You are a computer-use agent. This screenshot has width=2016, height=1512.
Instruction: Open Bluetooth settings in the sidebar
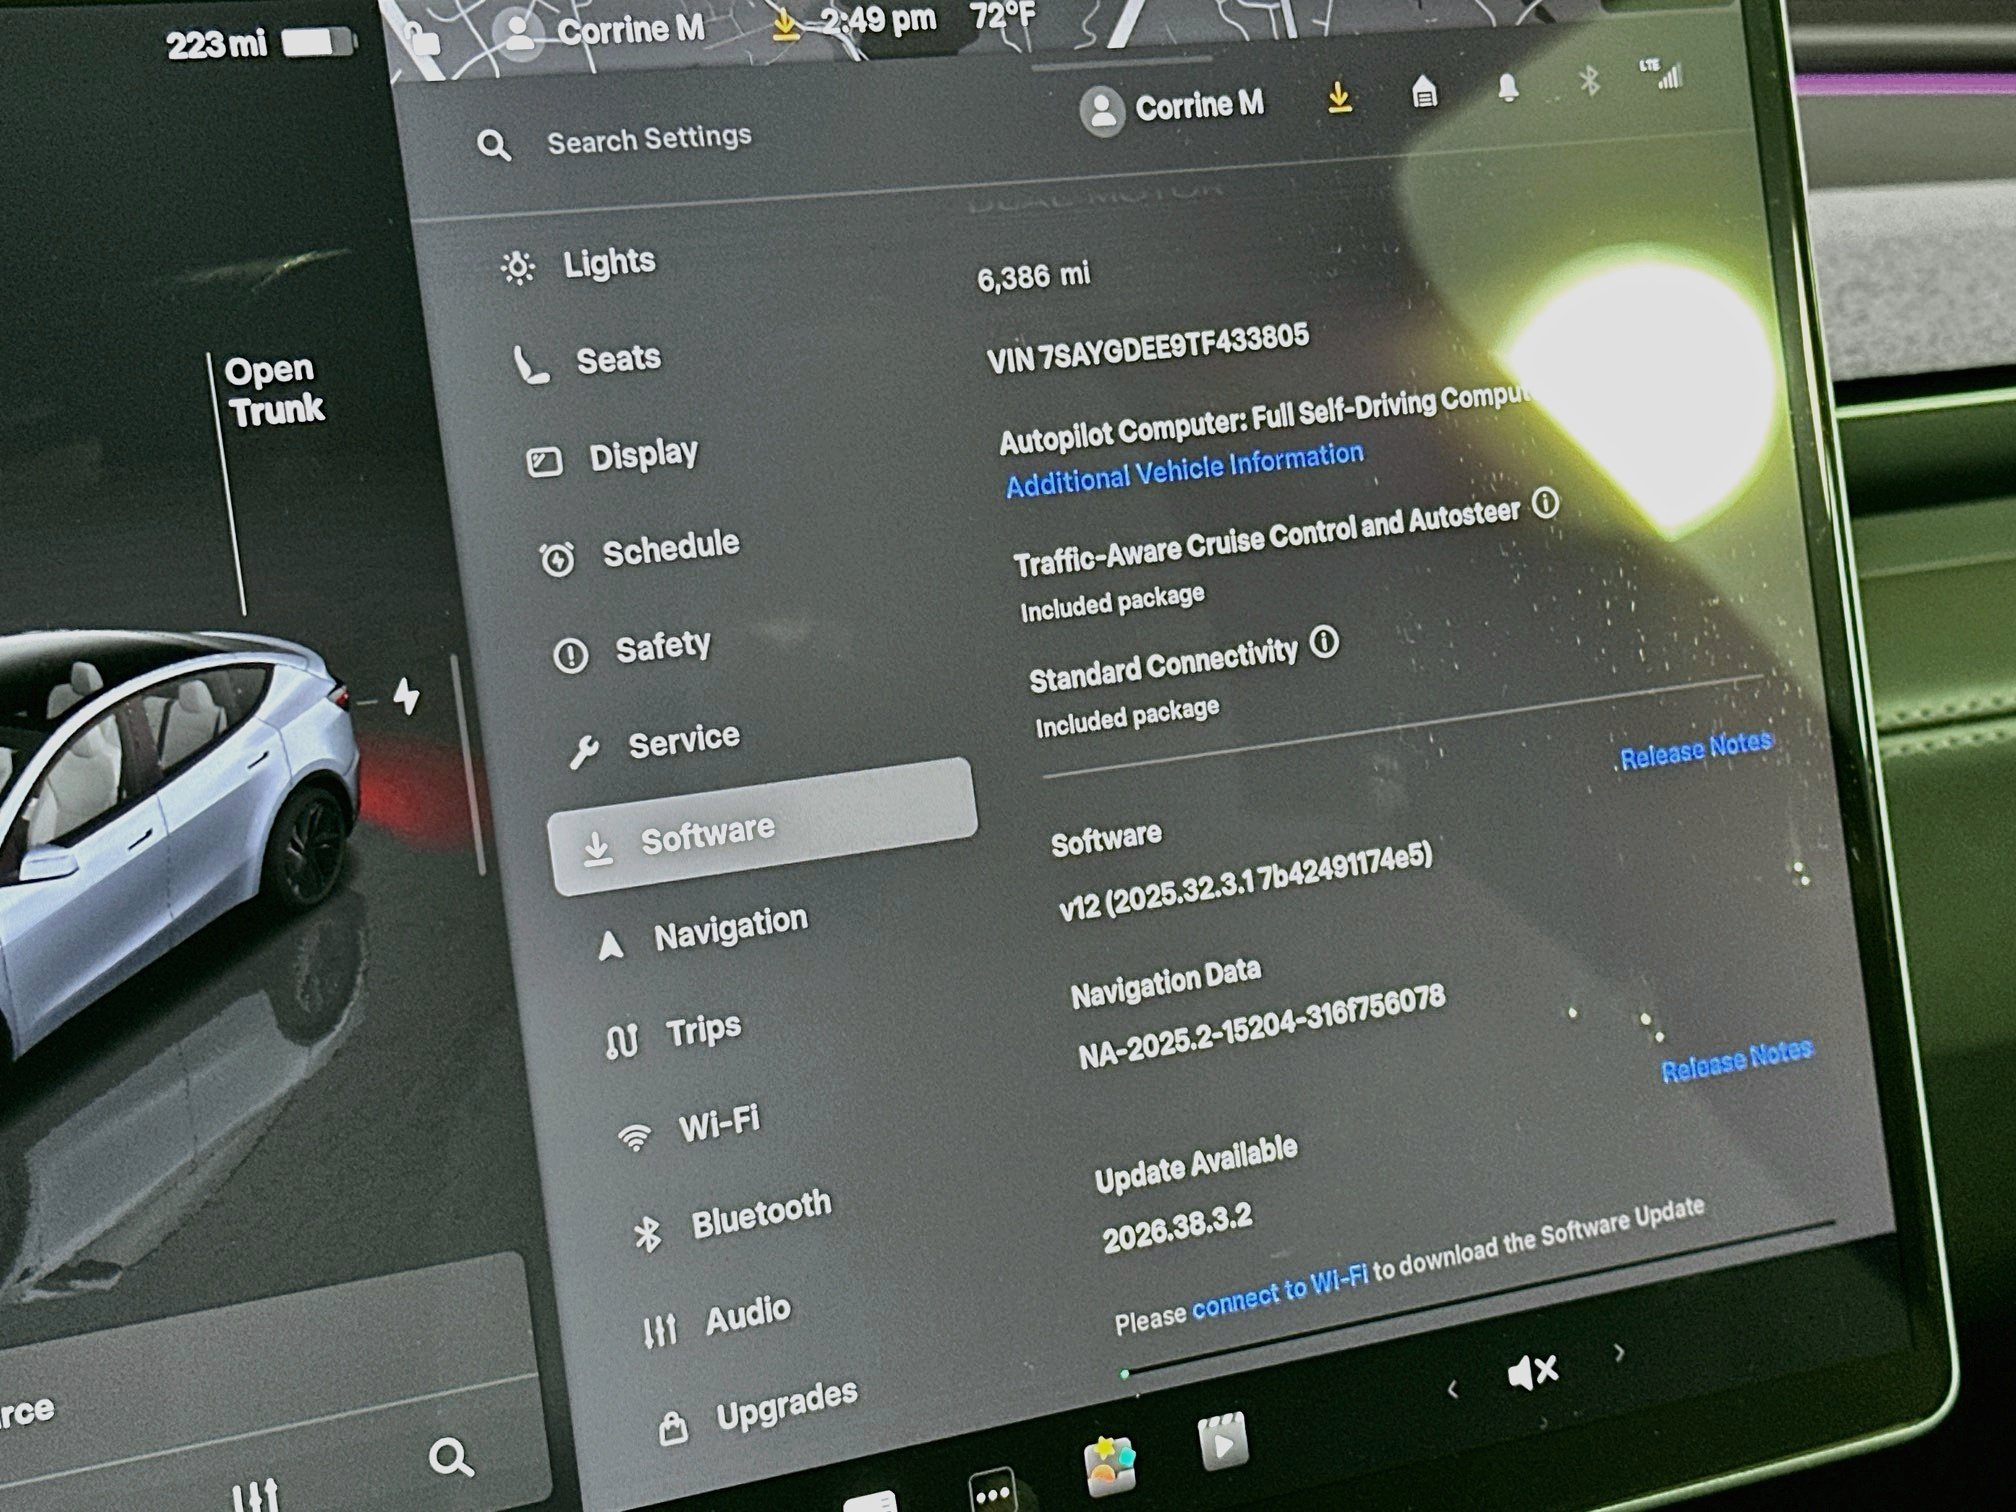pos(732,1218)
